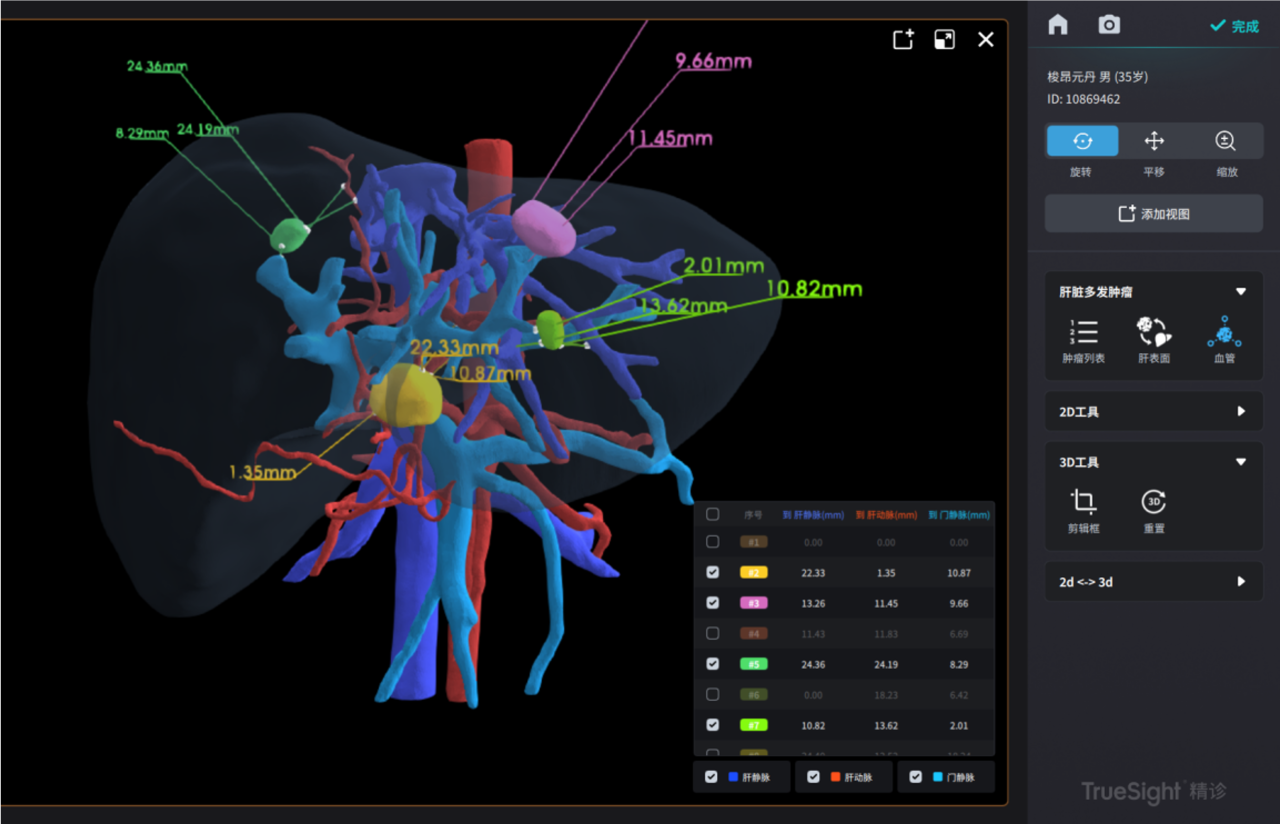Expand the 2d <-> 3d section
Viewport: 1280px width, 824px height.
pyautogui.click(x=1241, y=581)
